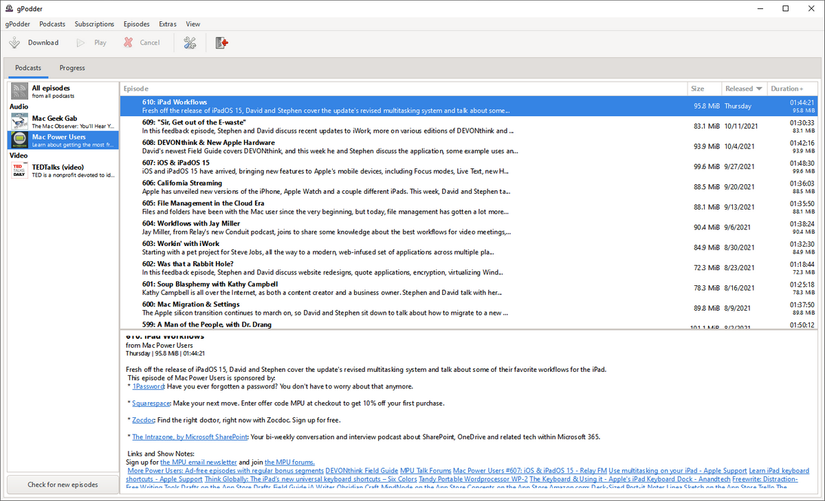Select episode 608: DEVONthink & New Apple Hardware

coord(468,146)
